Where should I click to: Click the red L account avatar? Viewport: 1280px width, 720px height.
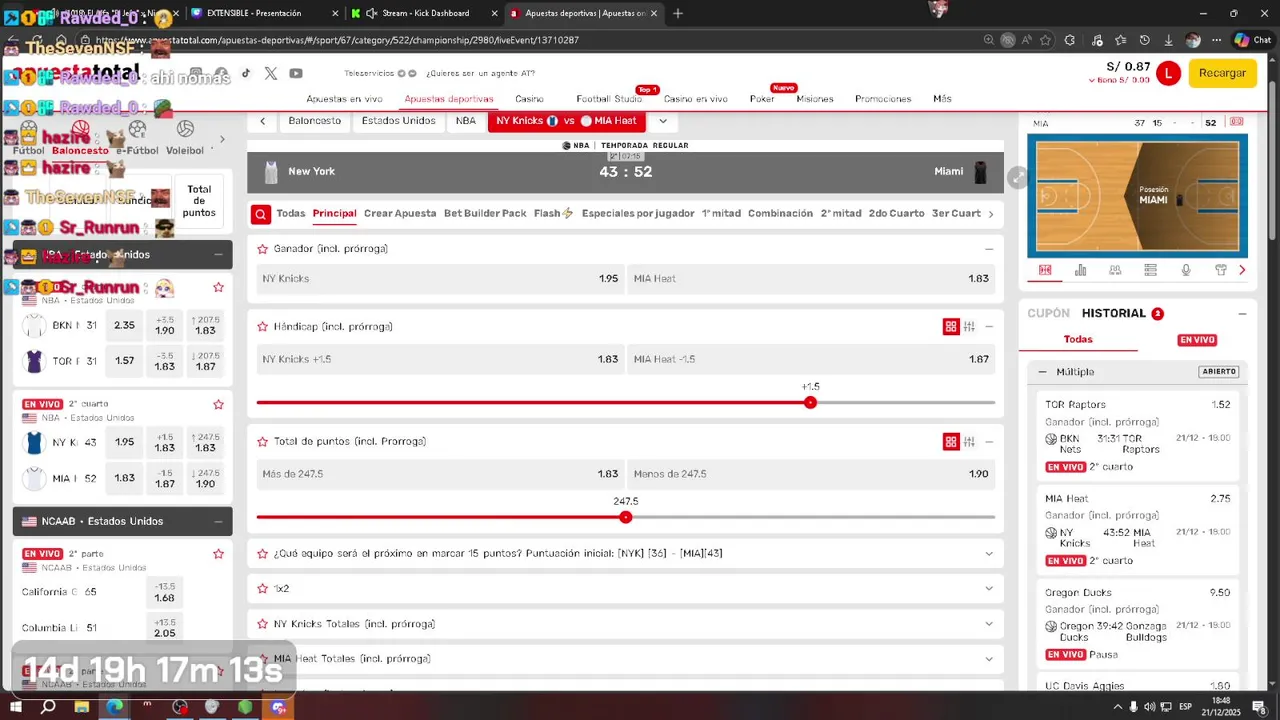click(x=1168, y=73)
